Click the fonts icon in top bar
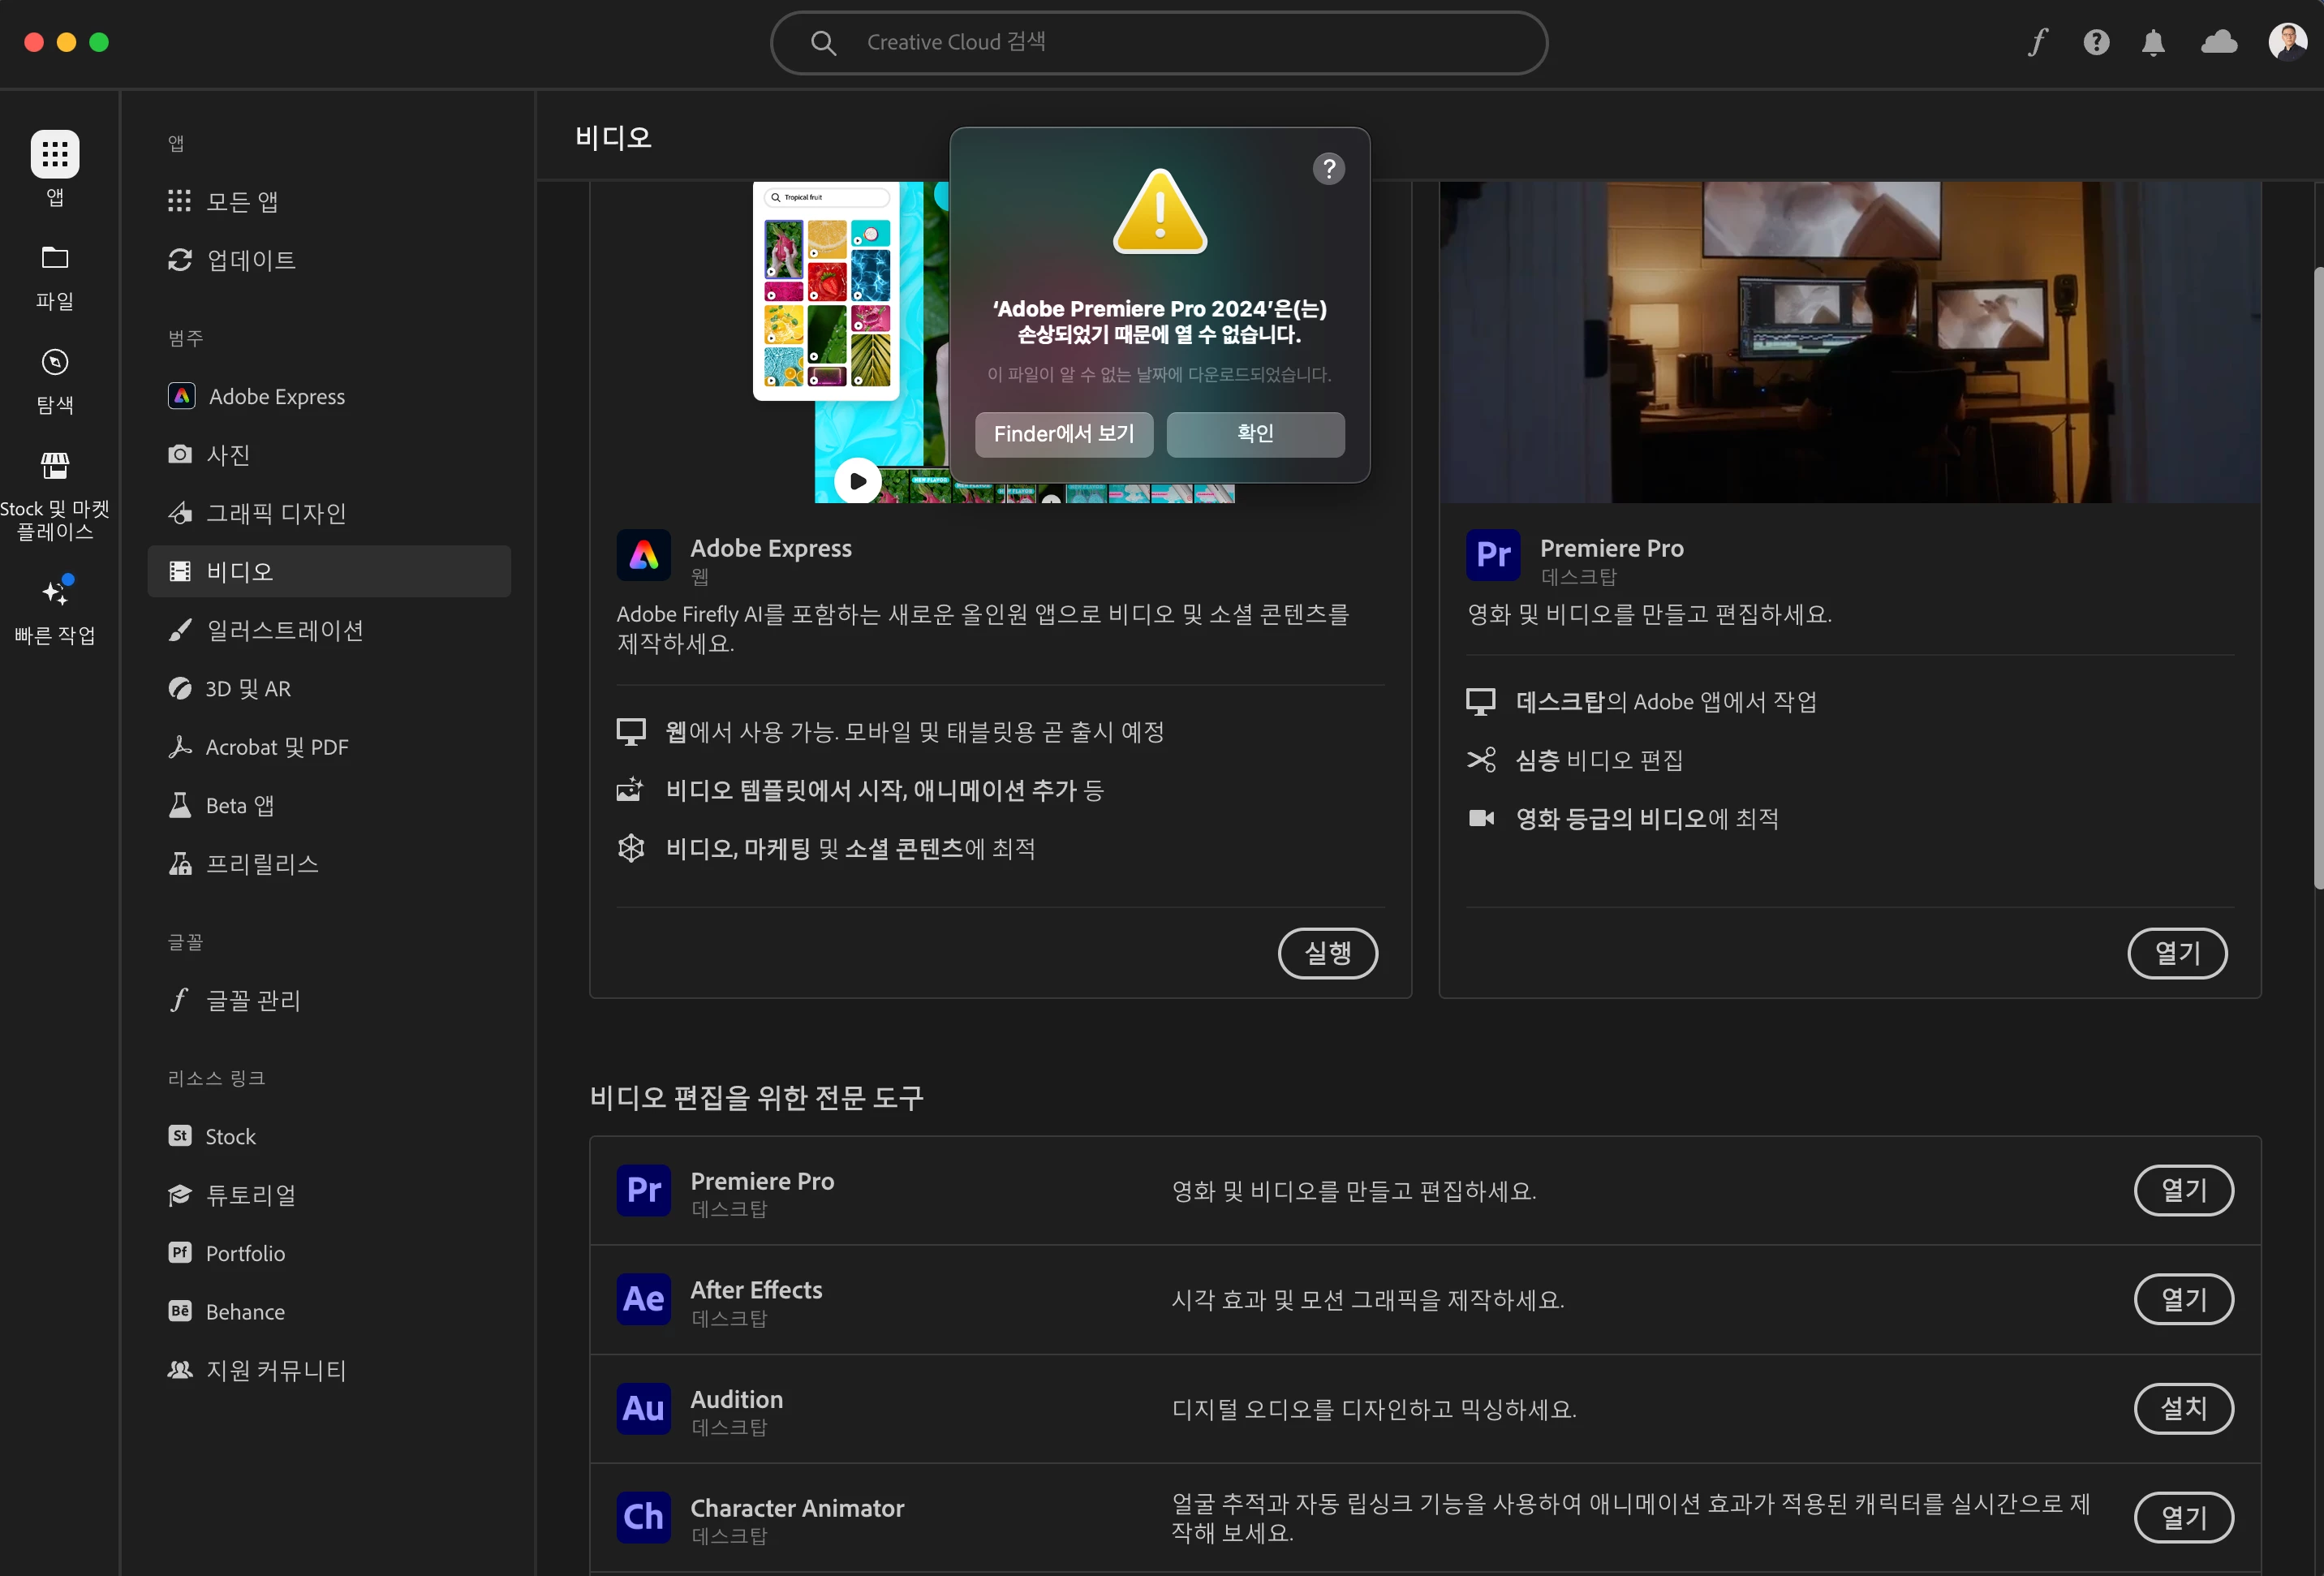 tap(2037, 42)
